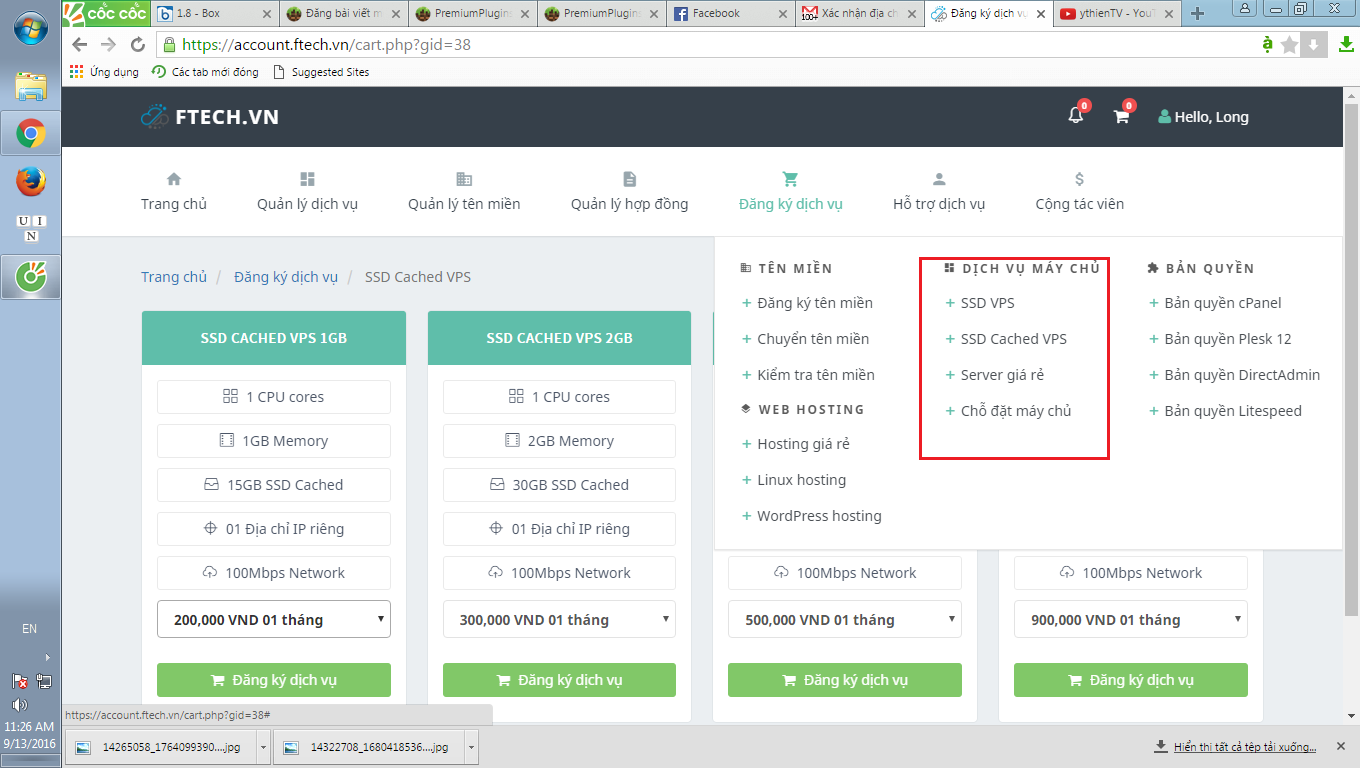Open the notifications bell icon

(1076, 116)
